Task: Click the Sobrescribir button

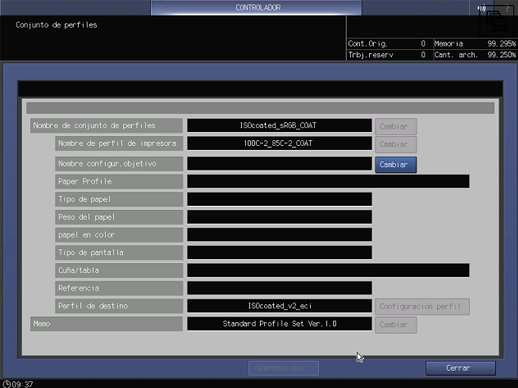Action: tap(283, 368)
